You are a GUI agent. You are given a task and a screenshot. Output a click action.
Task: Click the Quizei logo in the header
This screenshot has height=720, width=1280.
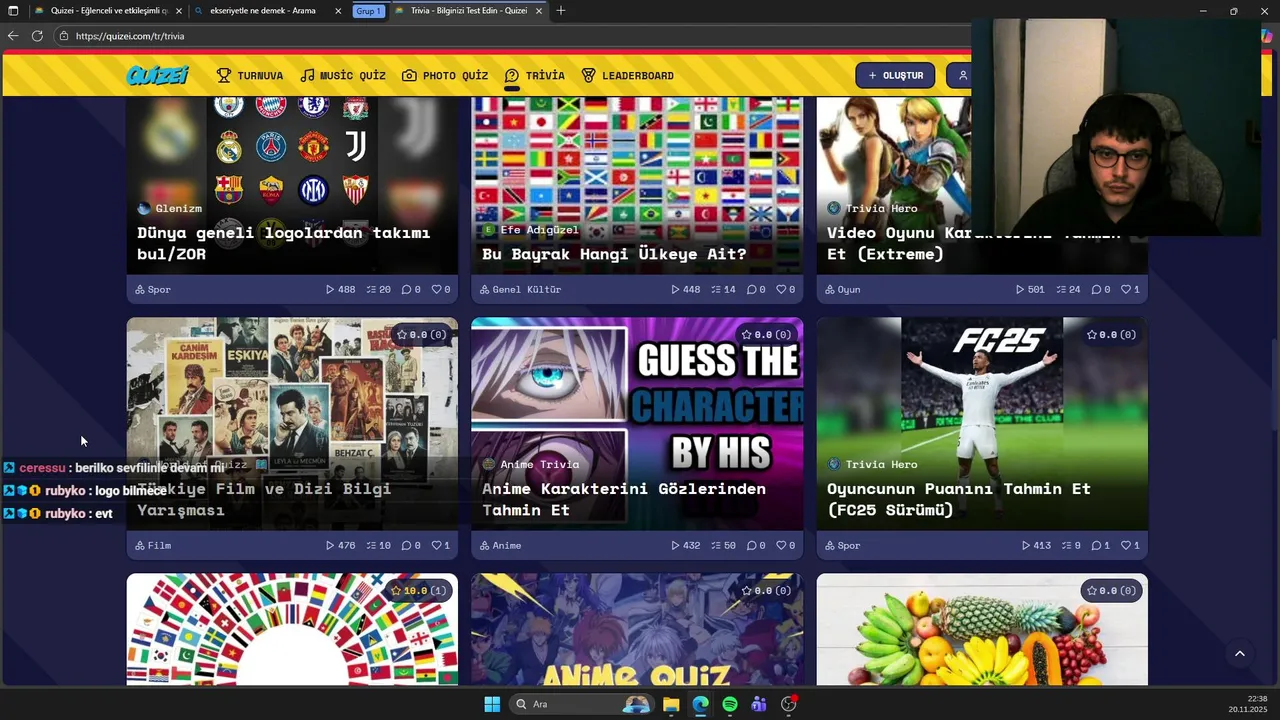158,75
